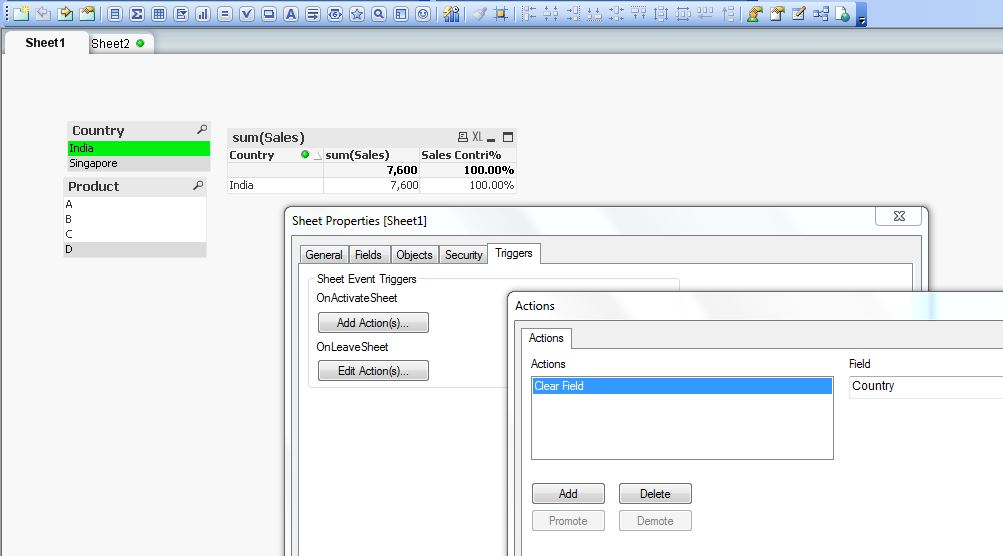Click OnActivateSheet Add Action(s) button
The width and height of the screenshot is (1003, 556).
pyautogui.click(x=373, y=322)
